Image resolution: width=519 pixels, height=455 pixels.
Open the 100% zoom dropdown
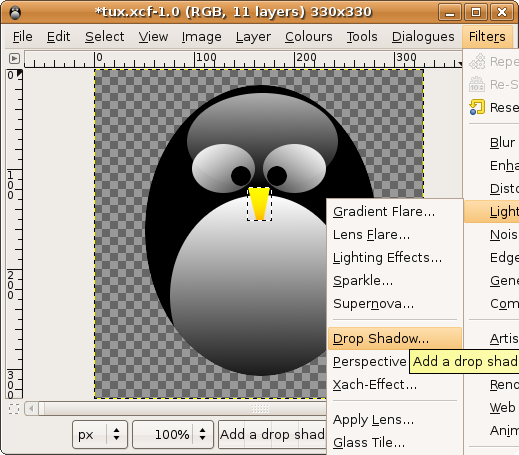pyautogui.click(x=173, y=435)
